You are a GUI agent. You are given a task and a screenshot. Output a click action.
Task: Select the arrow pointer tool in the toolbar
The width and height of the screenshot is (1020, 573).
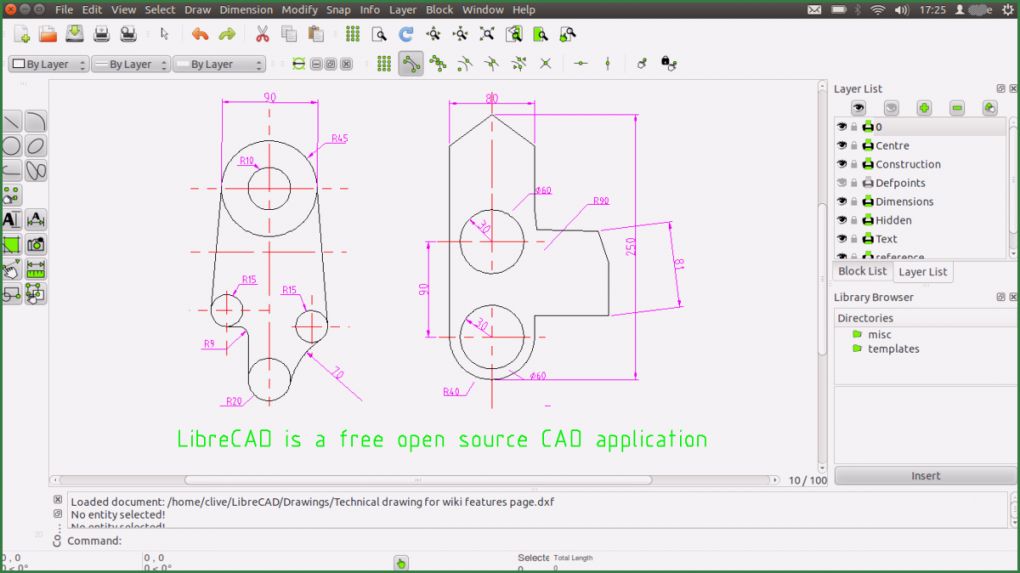[x=165, y=34]
